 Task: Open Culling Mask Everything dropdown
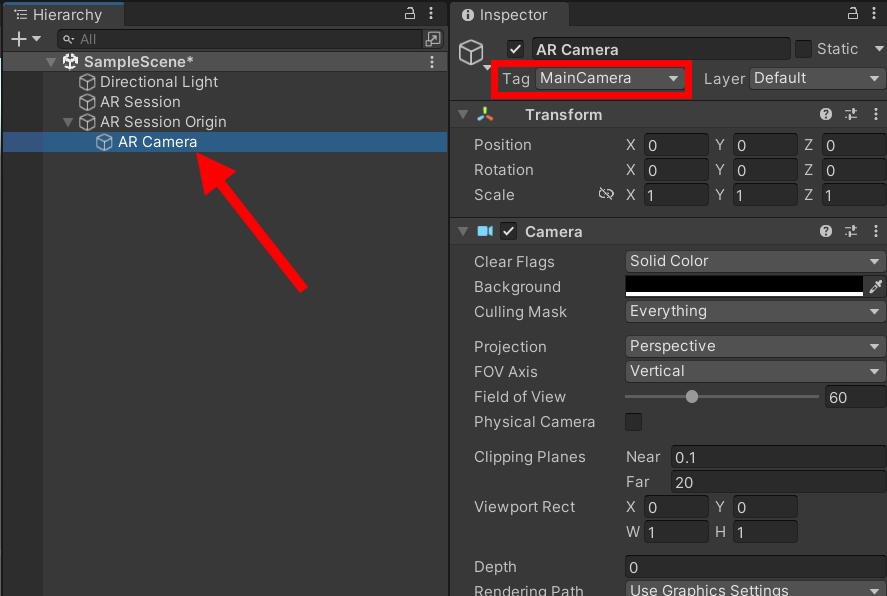pyautogui.click(x=755, y=311)
